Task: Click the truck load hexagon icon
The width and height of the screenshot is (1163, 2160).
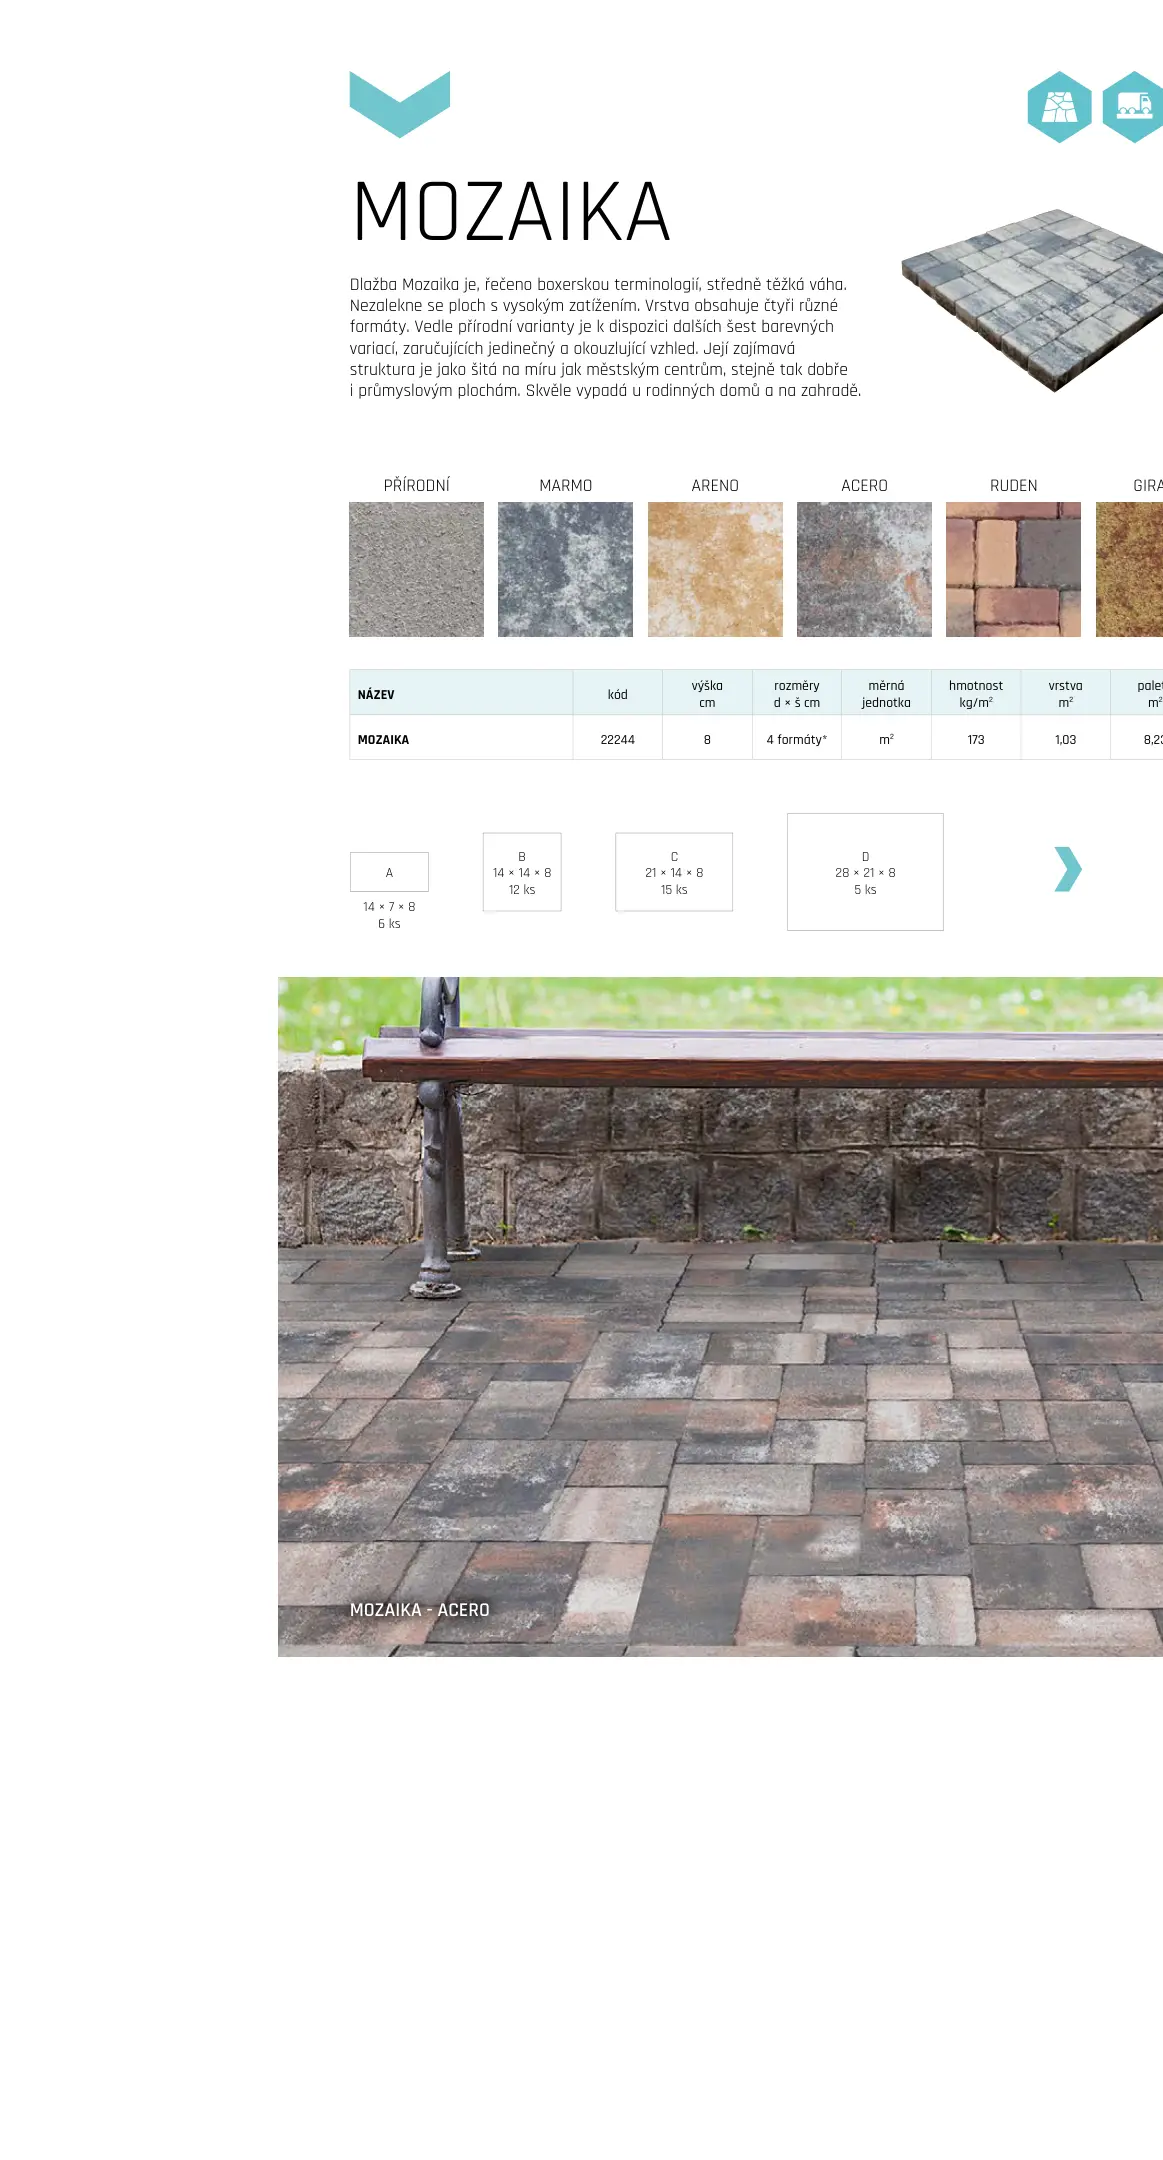Action: (x=1134, y=107)
